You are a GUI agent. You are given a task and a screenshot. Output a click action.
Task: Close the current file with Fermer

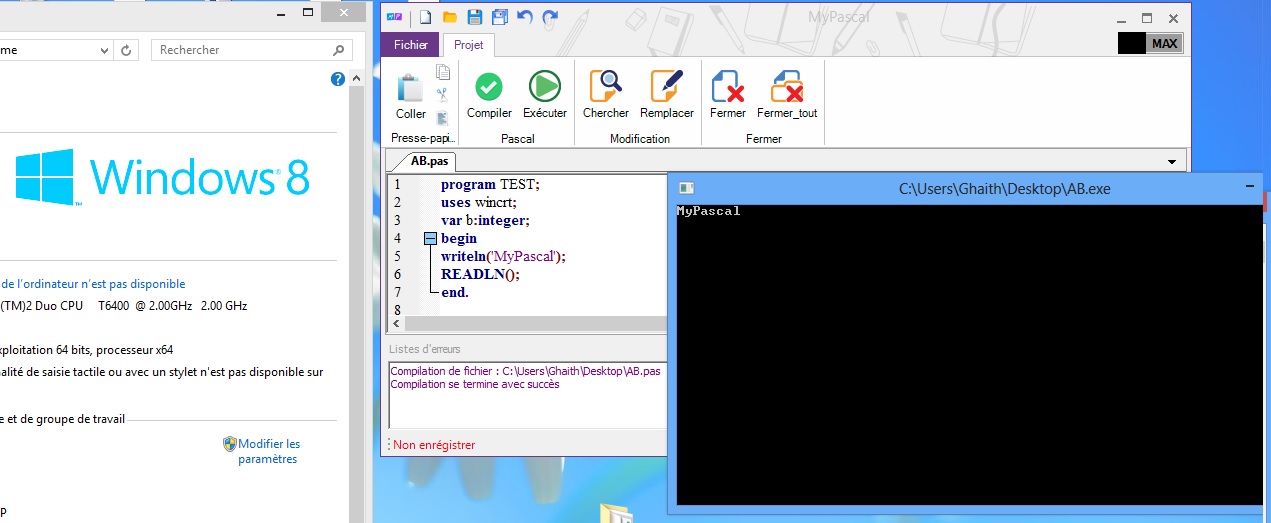pos(728,96)
